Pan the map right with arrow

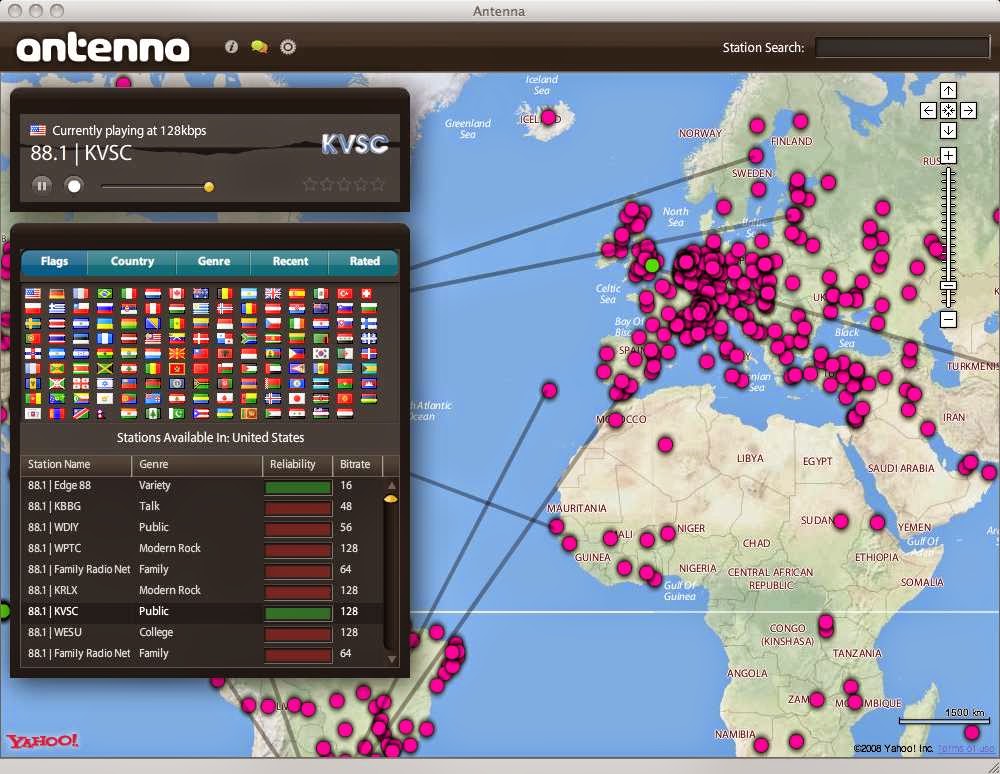967,110
